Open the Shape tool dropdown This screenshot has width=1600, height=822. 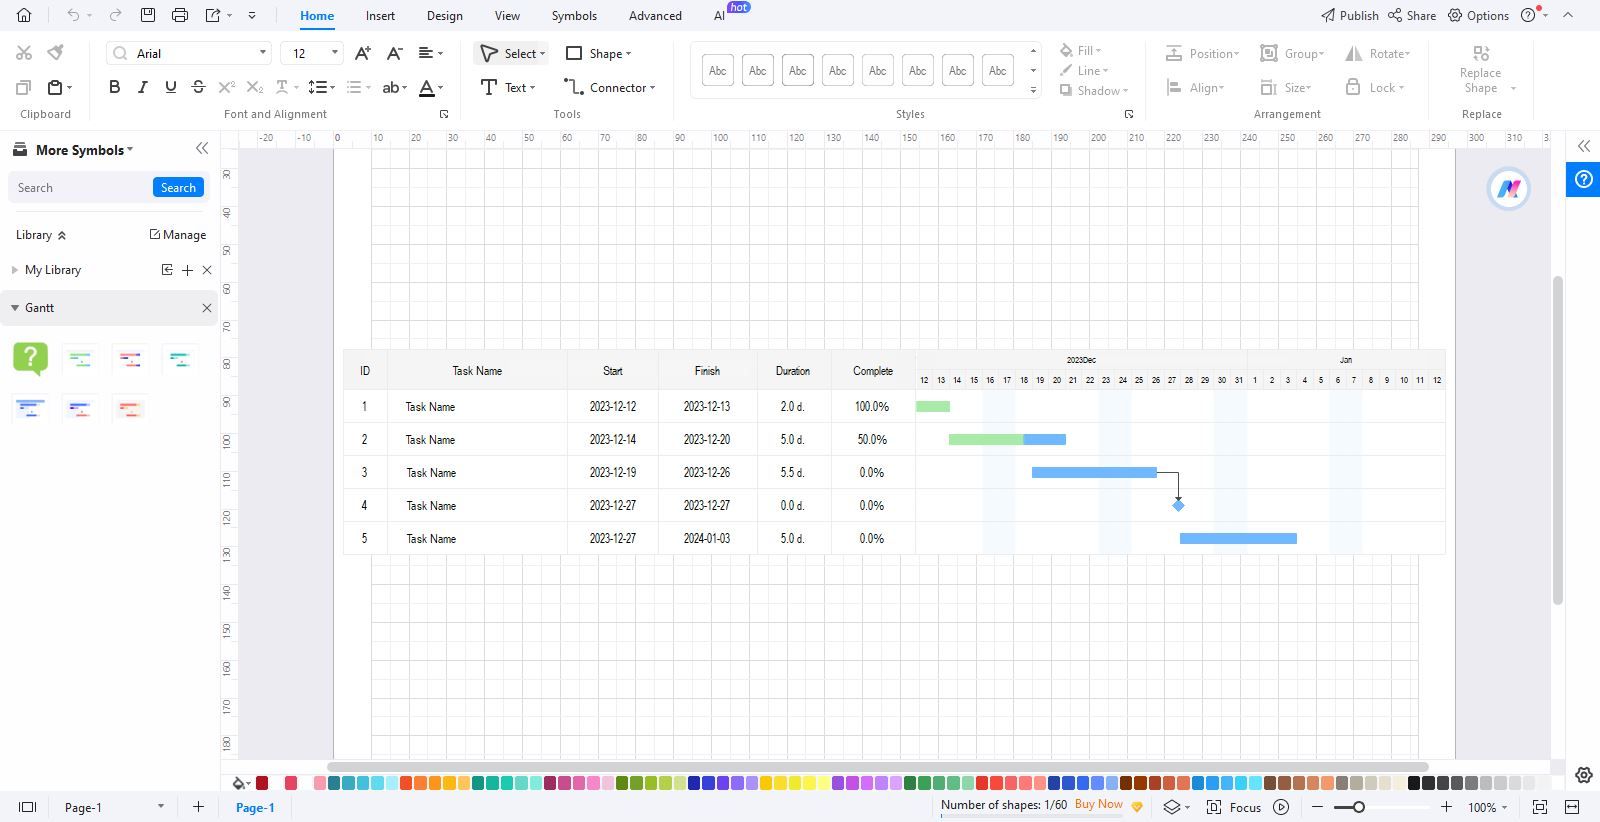(x=628, y=54)
